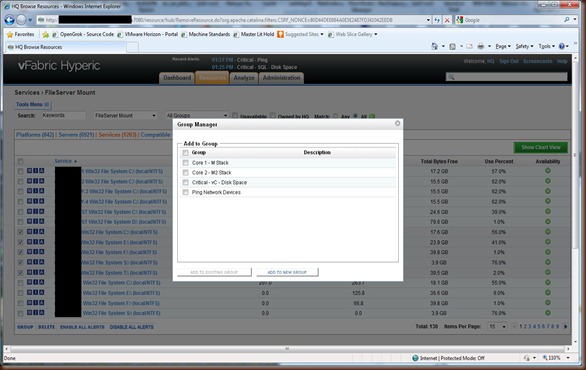The width and height of the screenshot is (586, 370).
Task: Check the Critical - vC - Disk Space group
Action: pyautogui.click(x=185, y=182)
